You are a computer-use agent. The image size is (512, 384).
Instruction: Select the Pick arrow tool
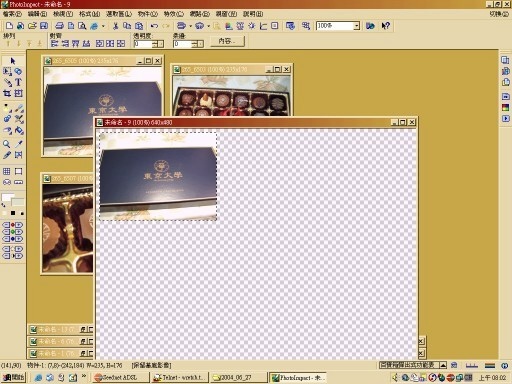tap(13, 61)
